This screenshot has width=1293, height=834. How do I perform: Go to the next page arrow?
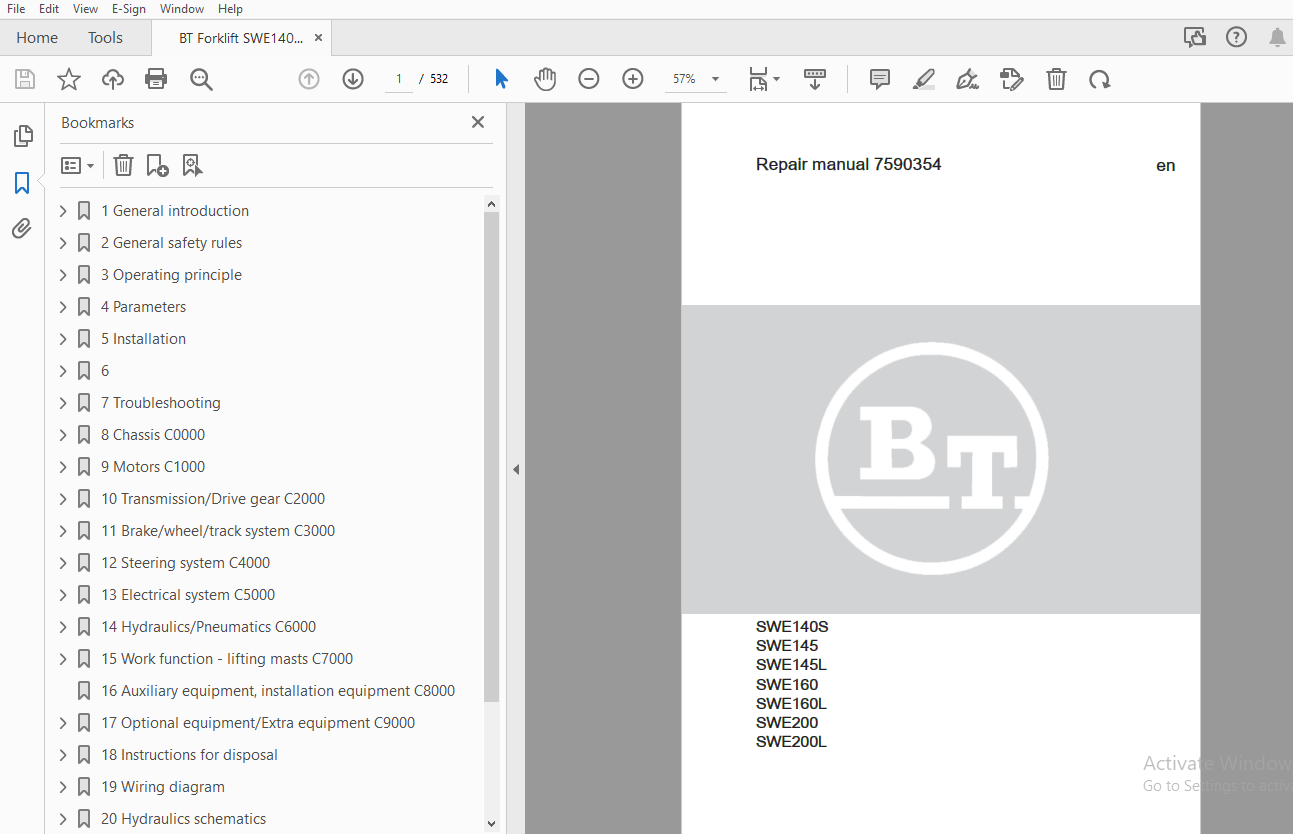pos(353,79)
